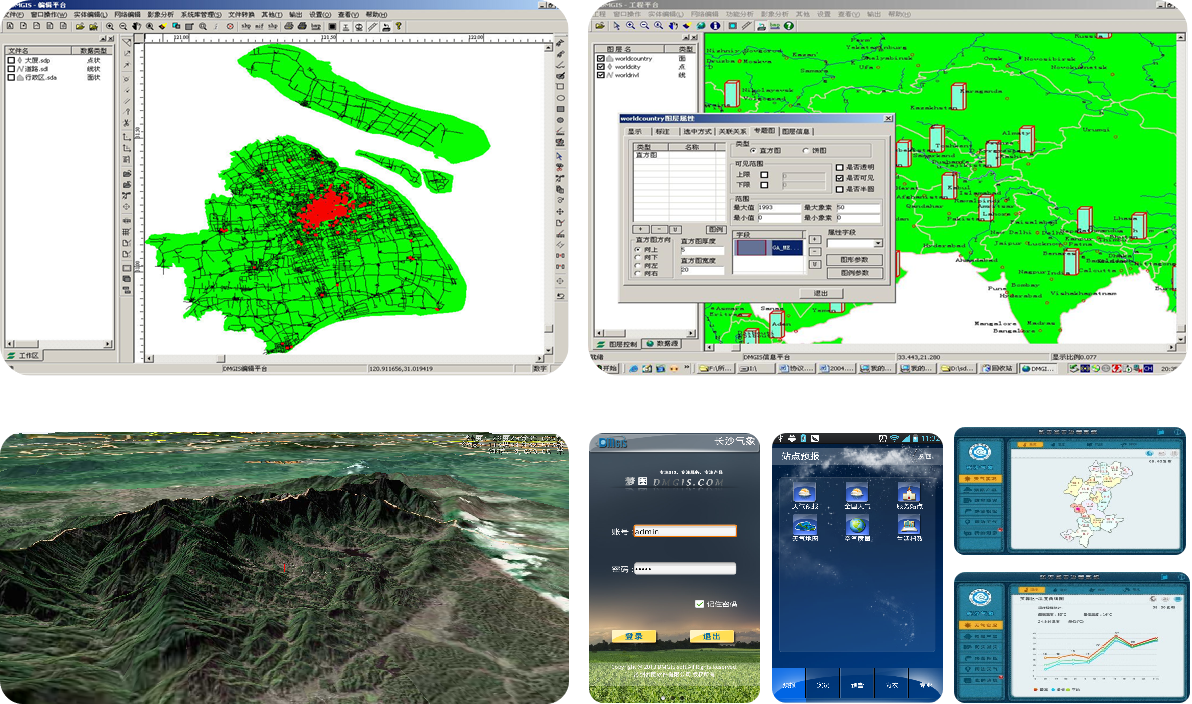Switch to the 图层信息 tab

point(796,131)
